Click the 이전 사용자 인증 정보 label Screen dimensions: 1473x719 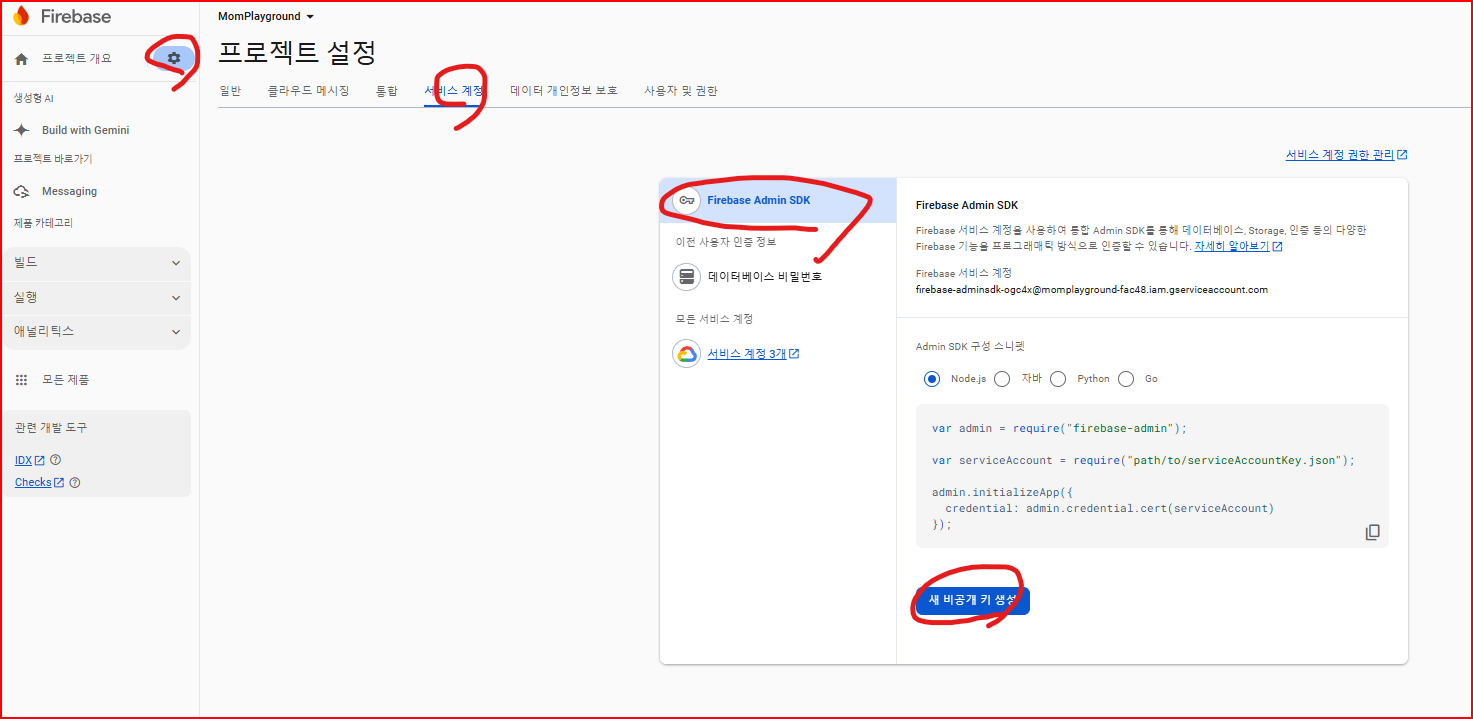[x=726, y=242]
